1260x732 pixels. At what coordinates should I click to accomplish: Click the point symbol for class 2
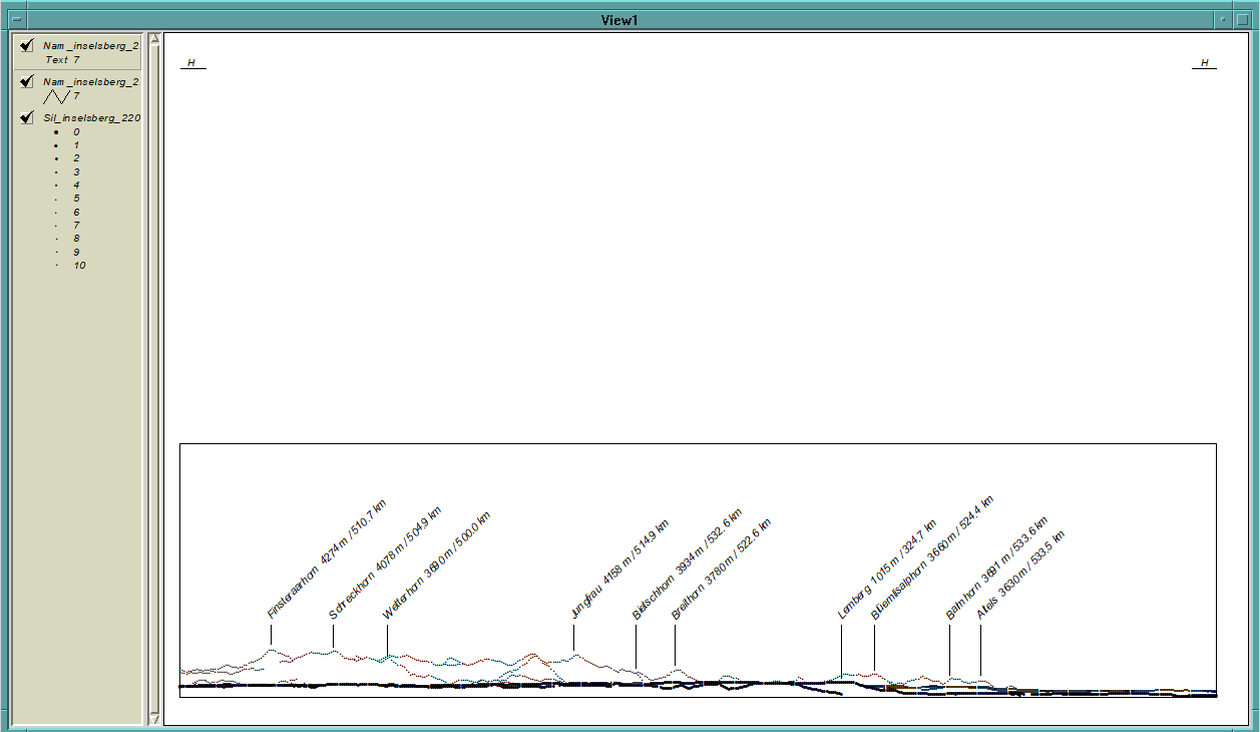[x=56, y=159]
